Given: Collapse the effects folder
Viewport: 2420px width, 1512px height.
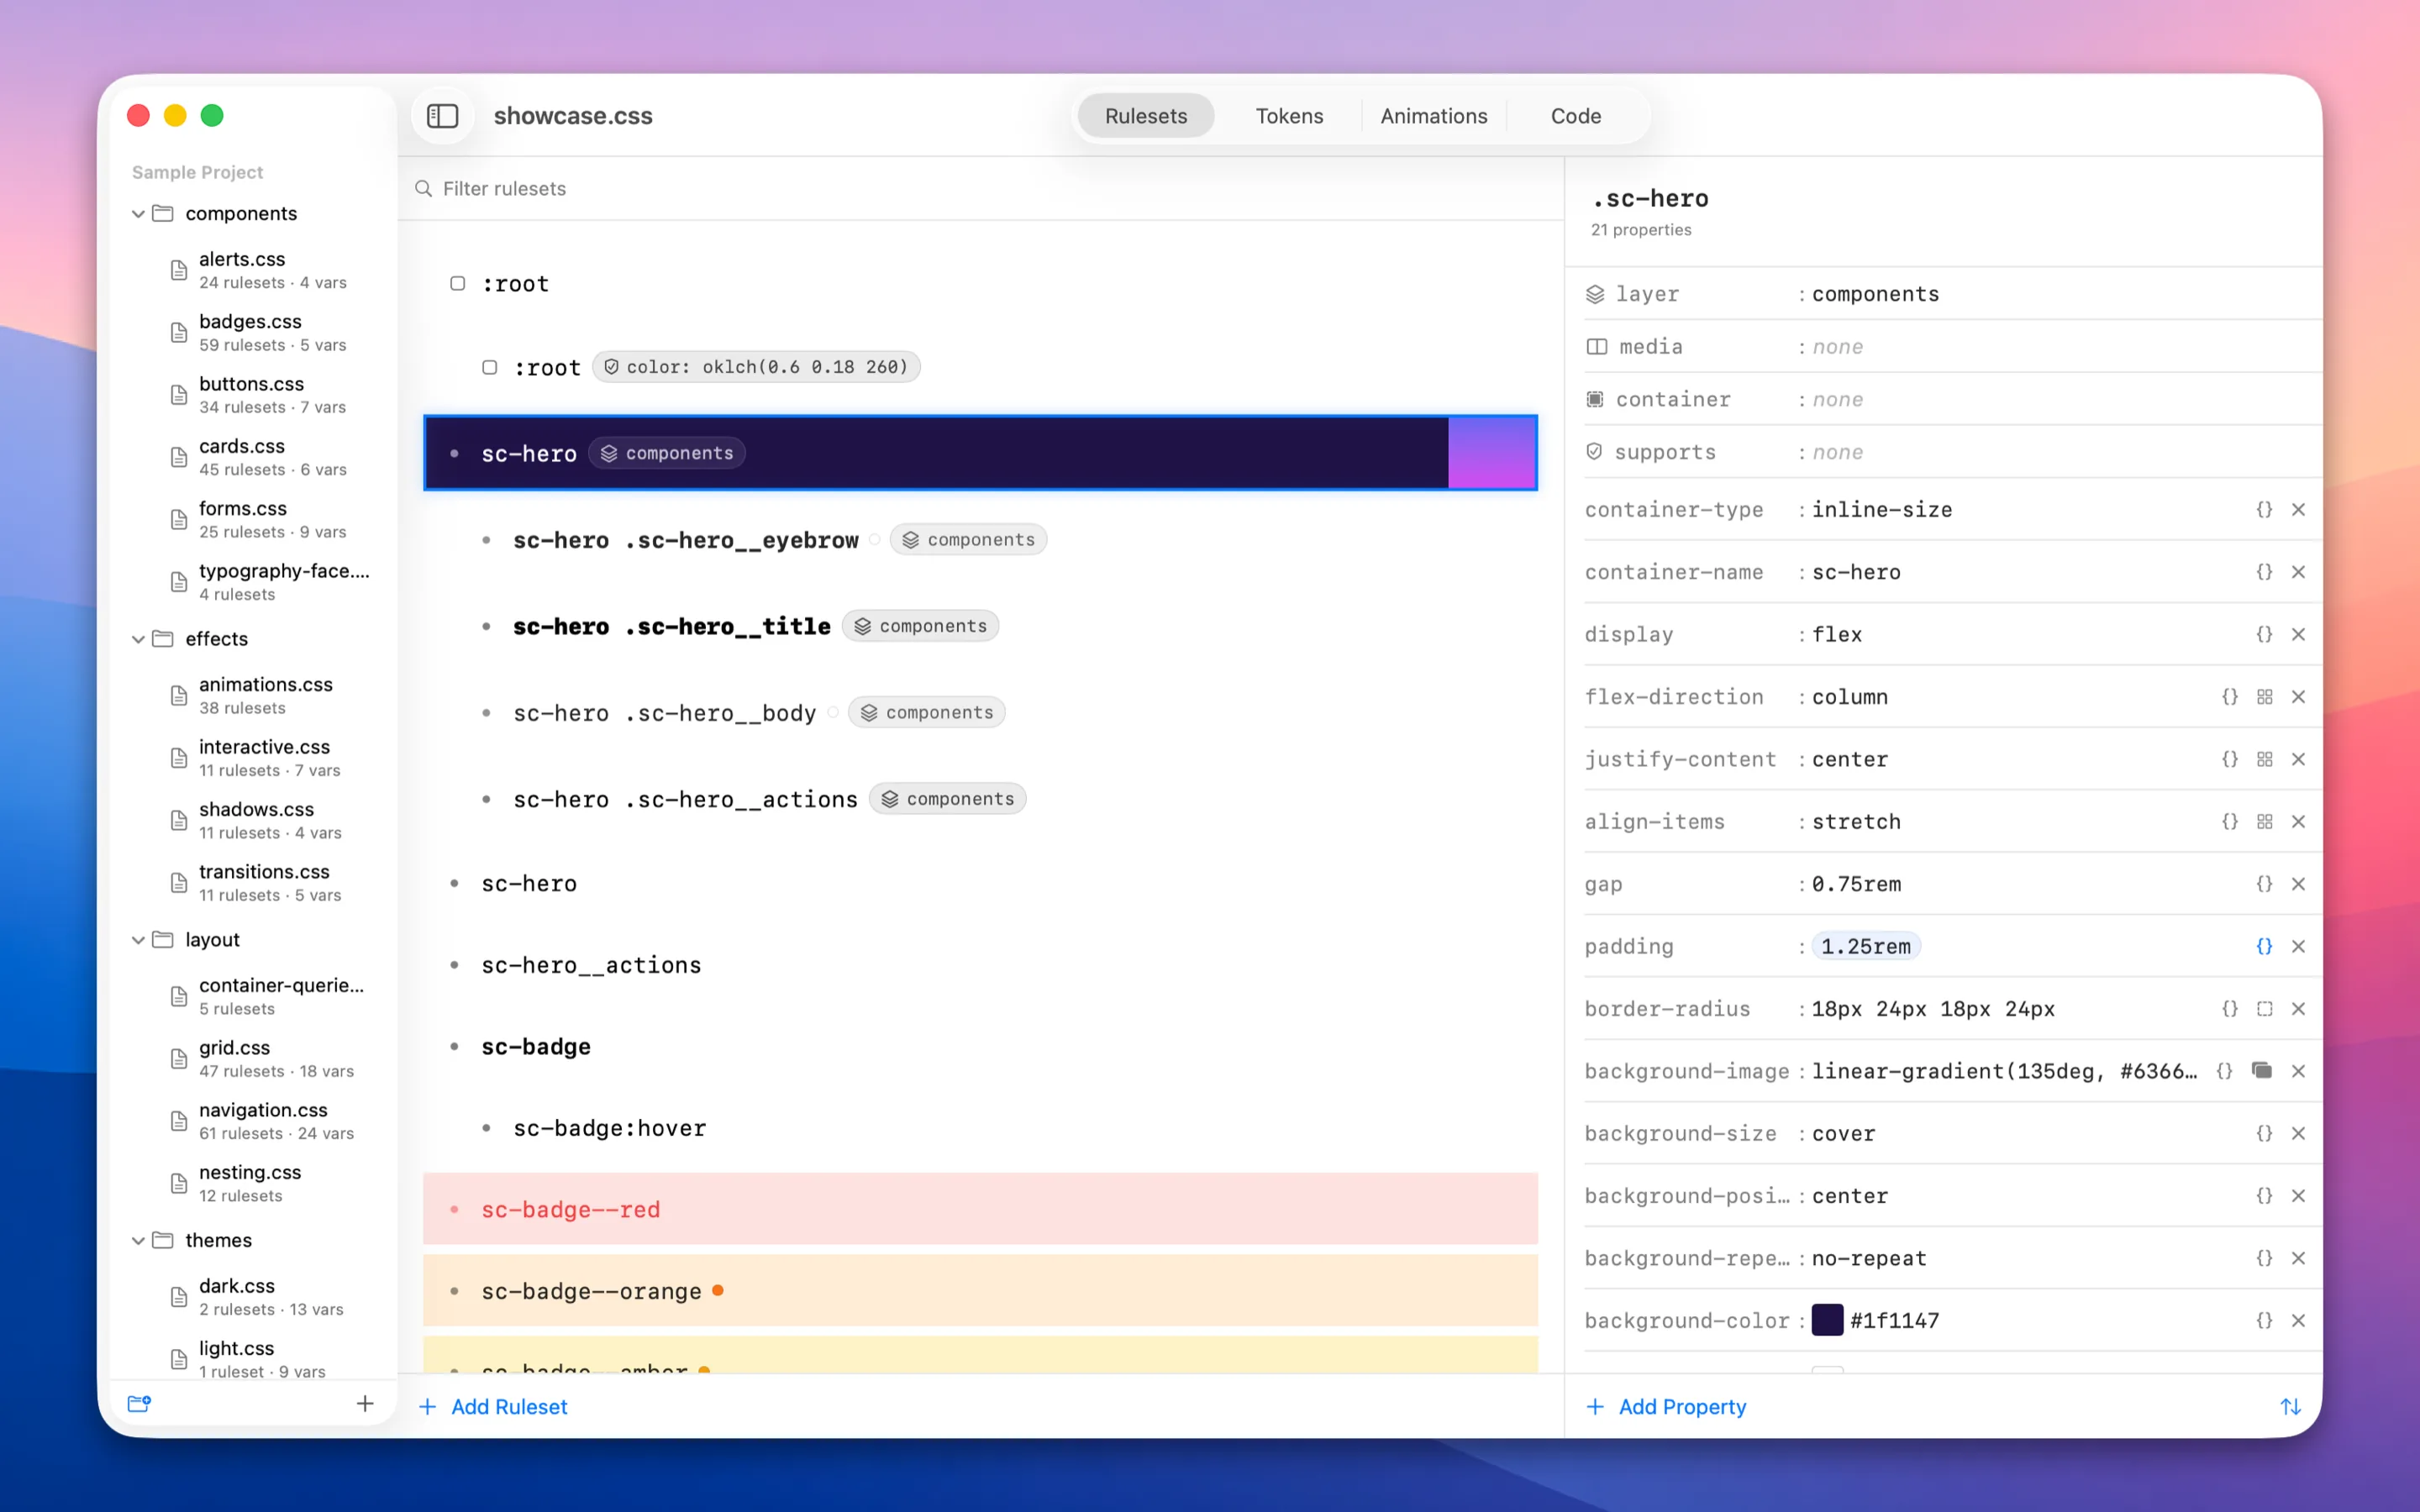Looking at the screenshot, I should 138,639.
